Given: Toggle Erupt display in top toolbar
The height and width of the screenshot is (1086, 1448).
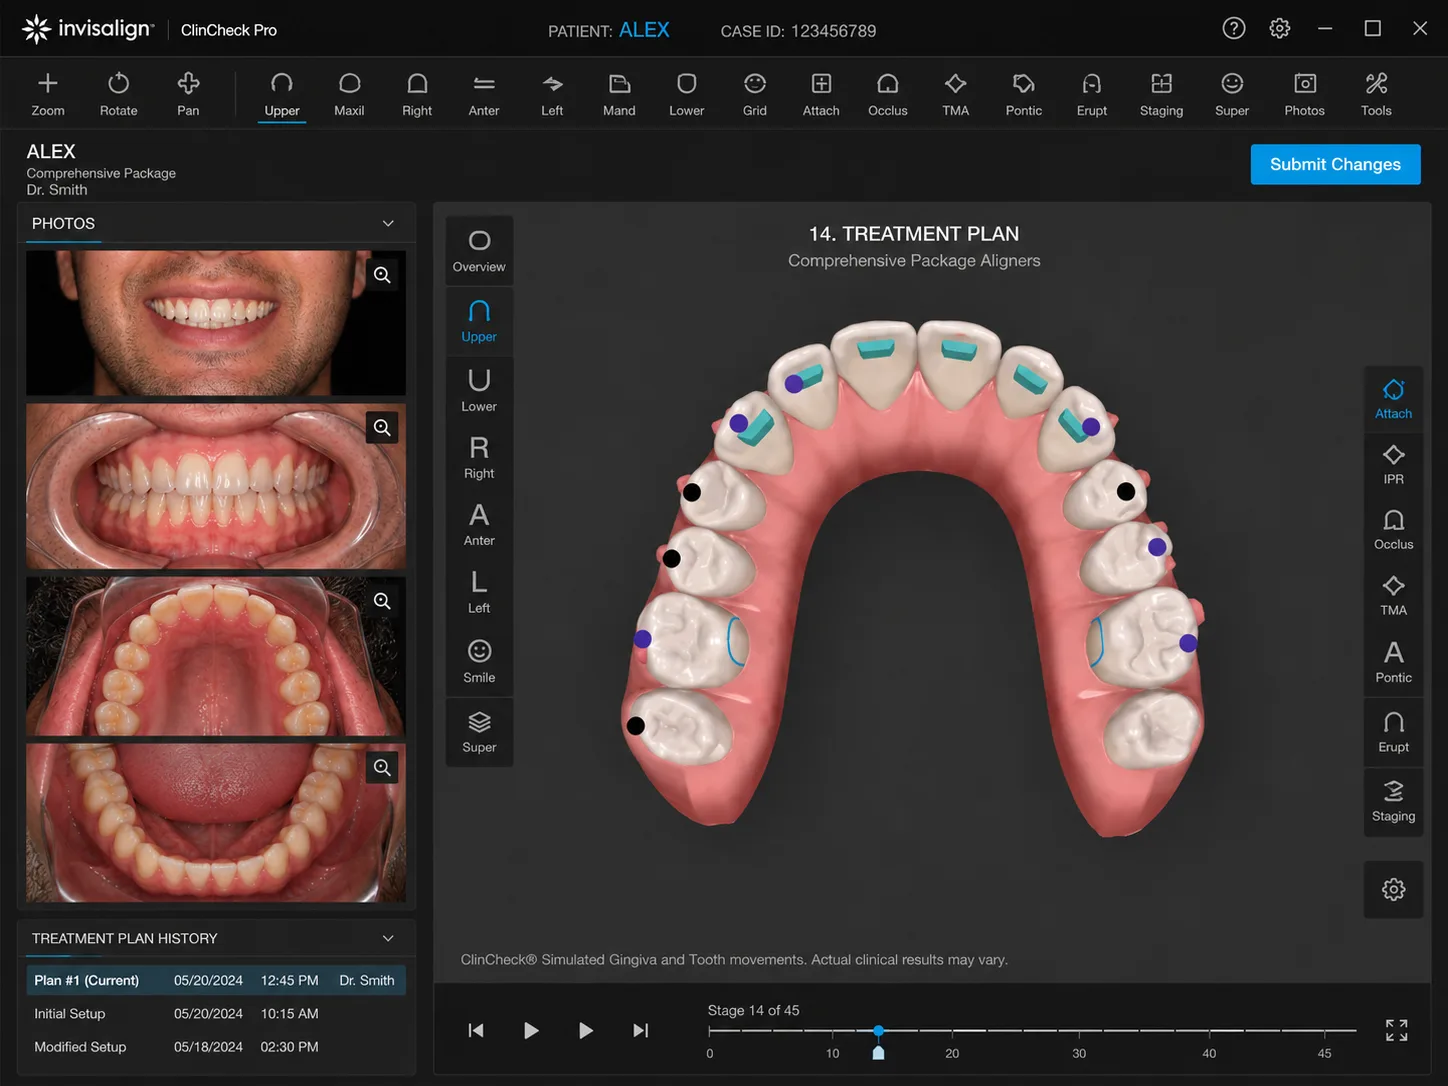Looking at the screenshot, I should click(1092, 94).
